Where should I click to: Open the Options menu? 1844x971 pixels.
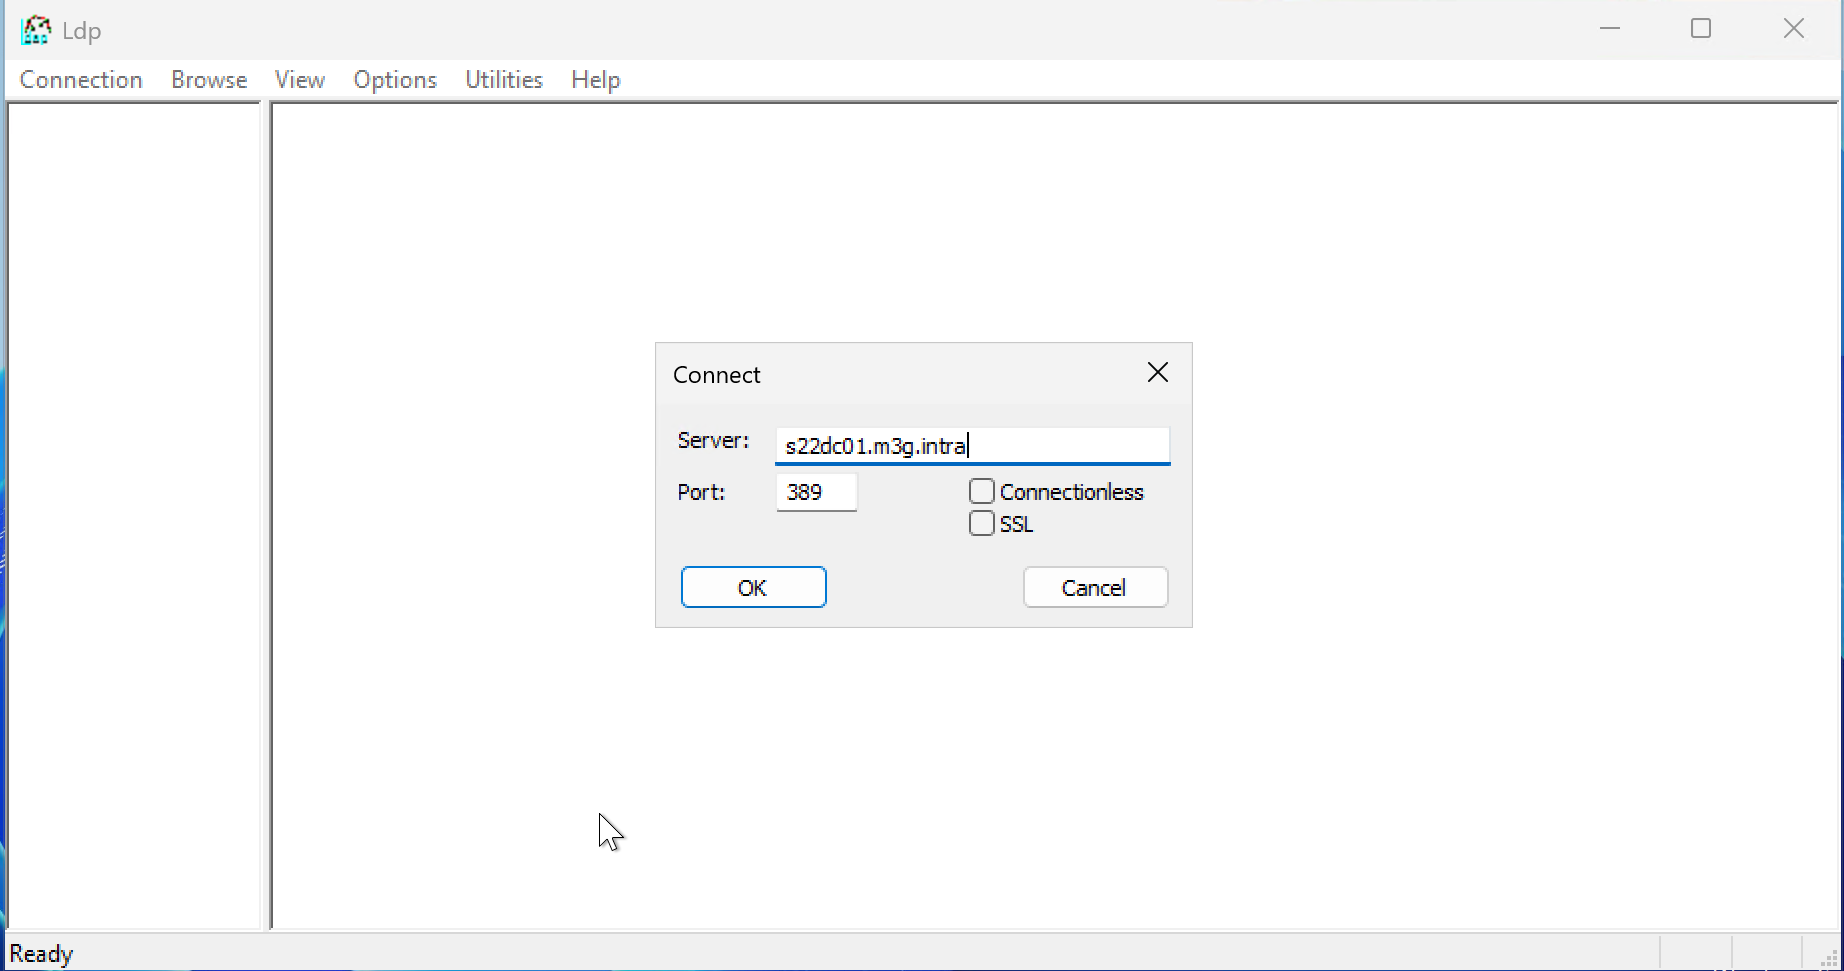coord(395,80)
